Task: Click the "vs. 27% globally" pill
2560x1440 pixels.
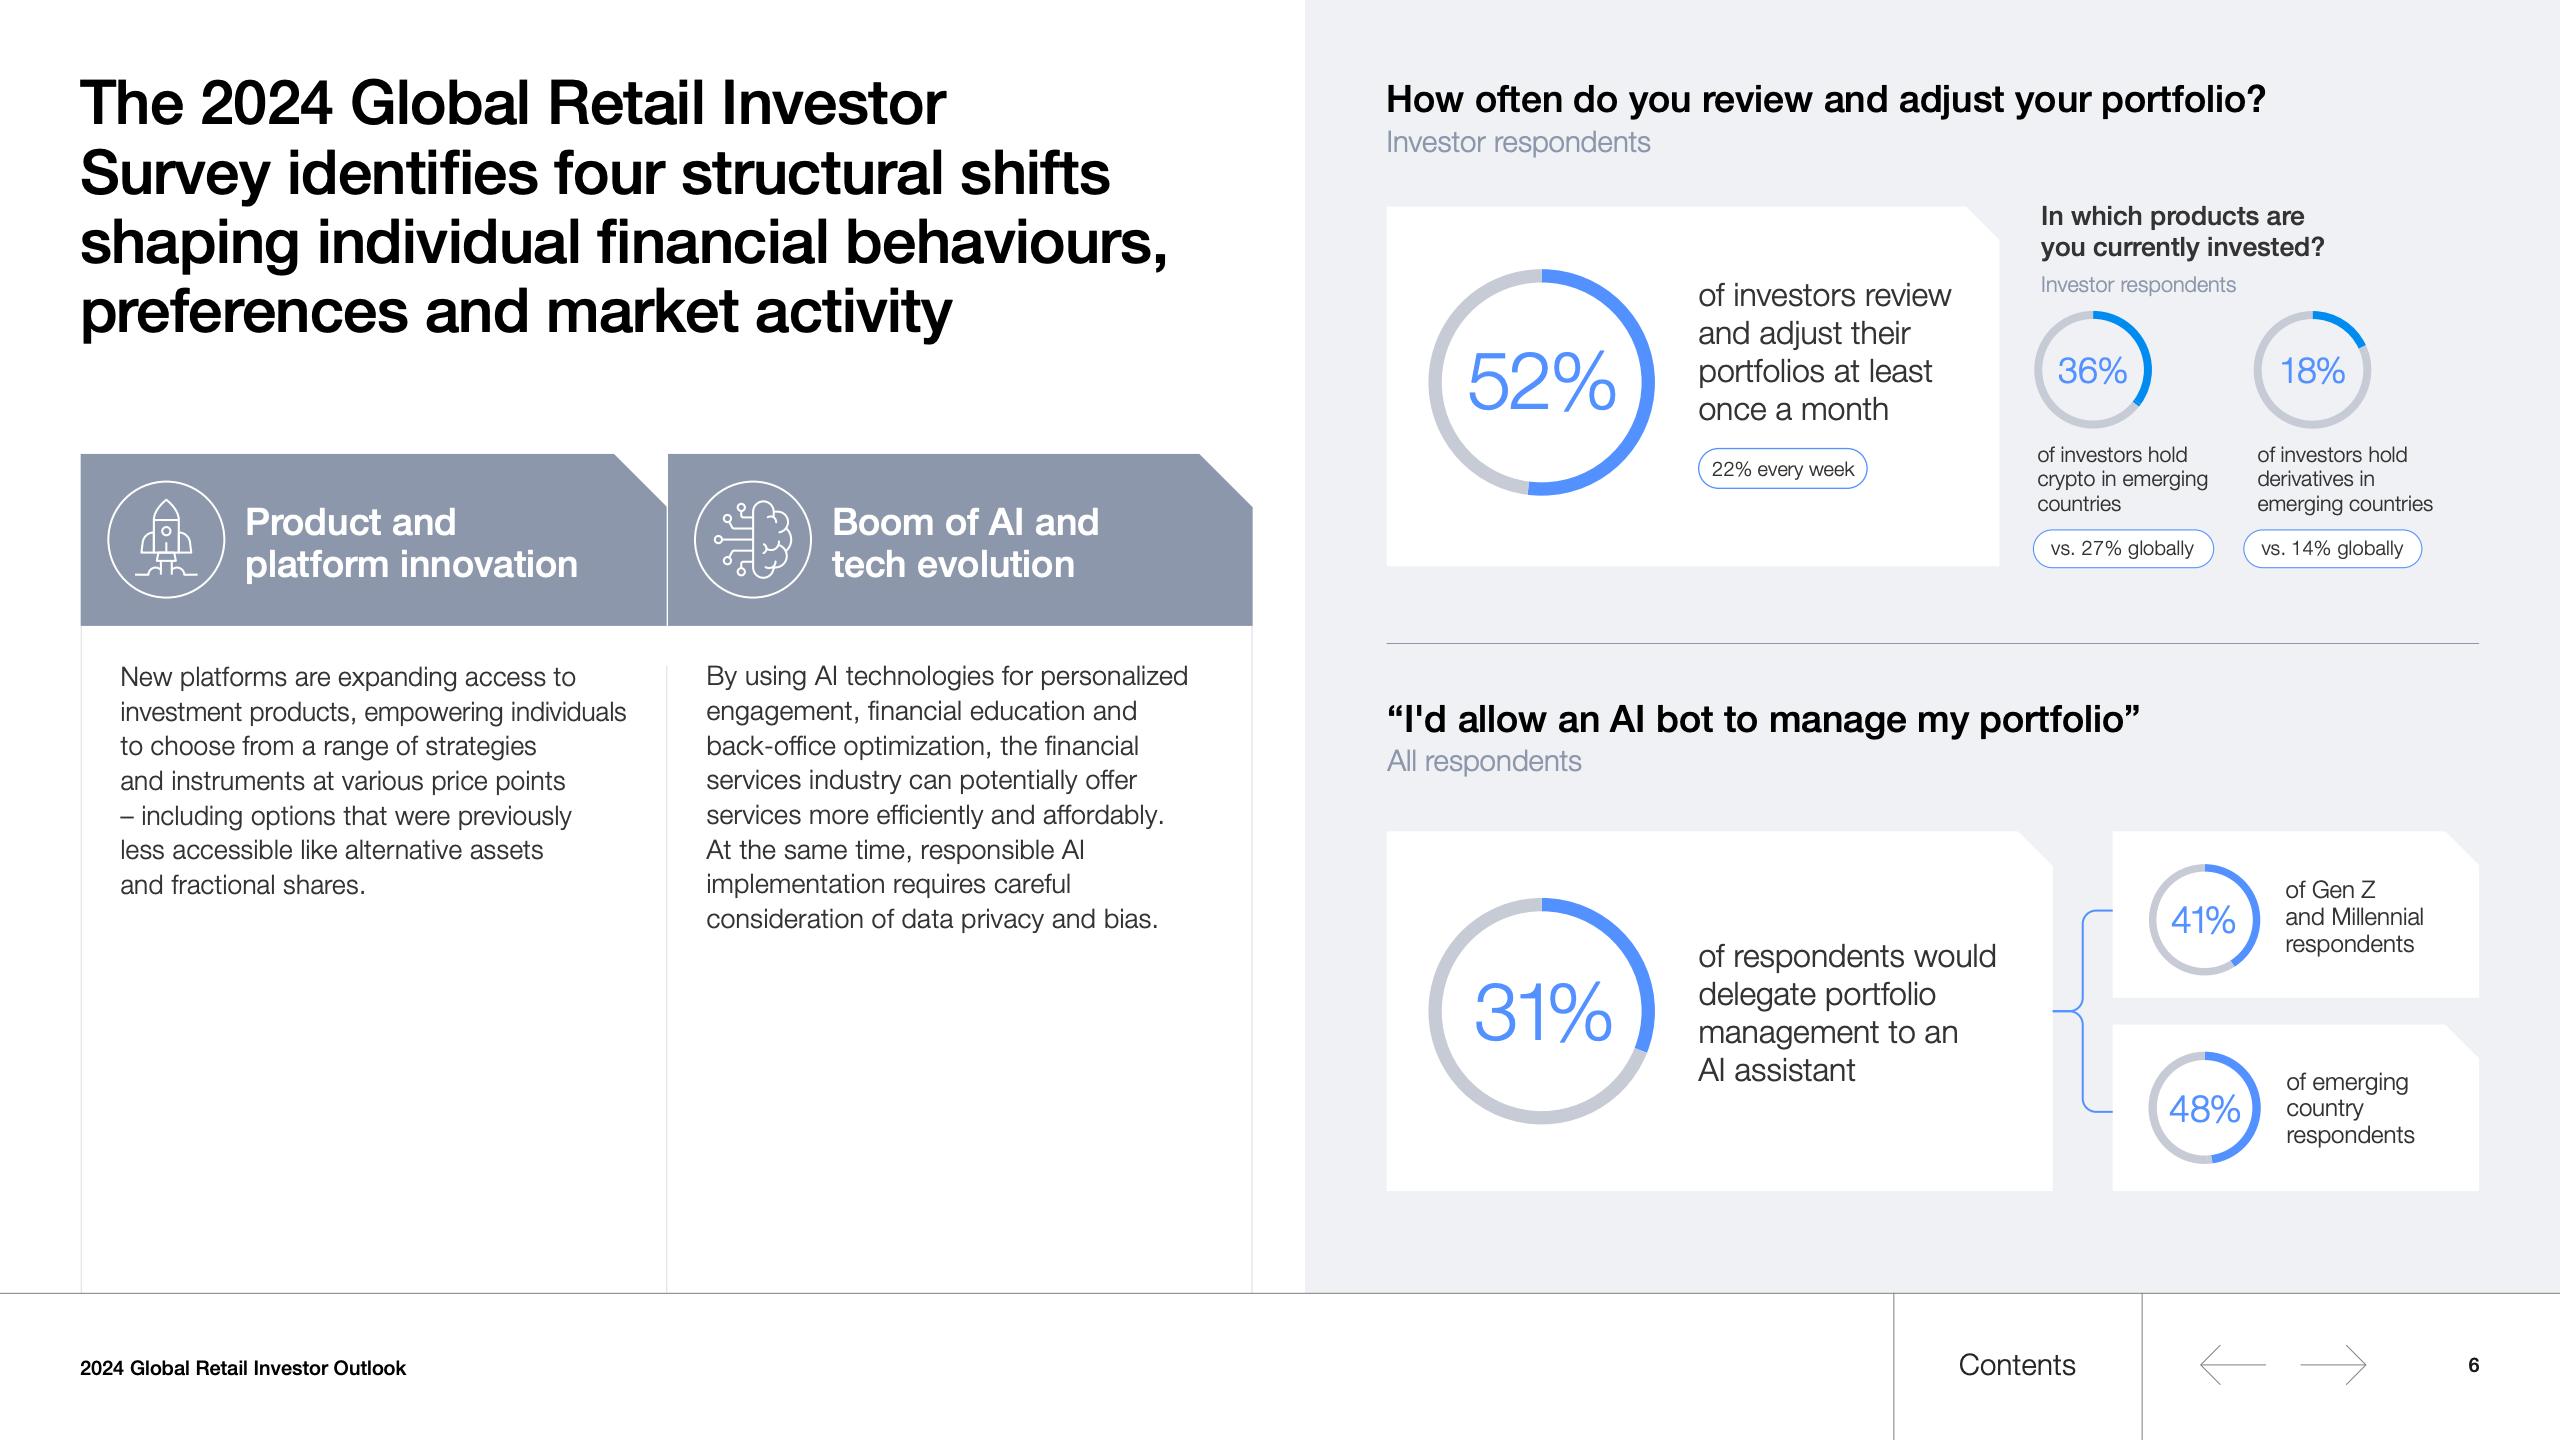Action: point(2122,548)
